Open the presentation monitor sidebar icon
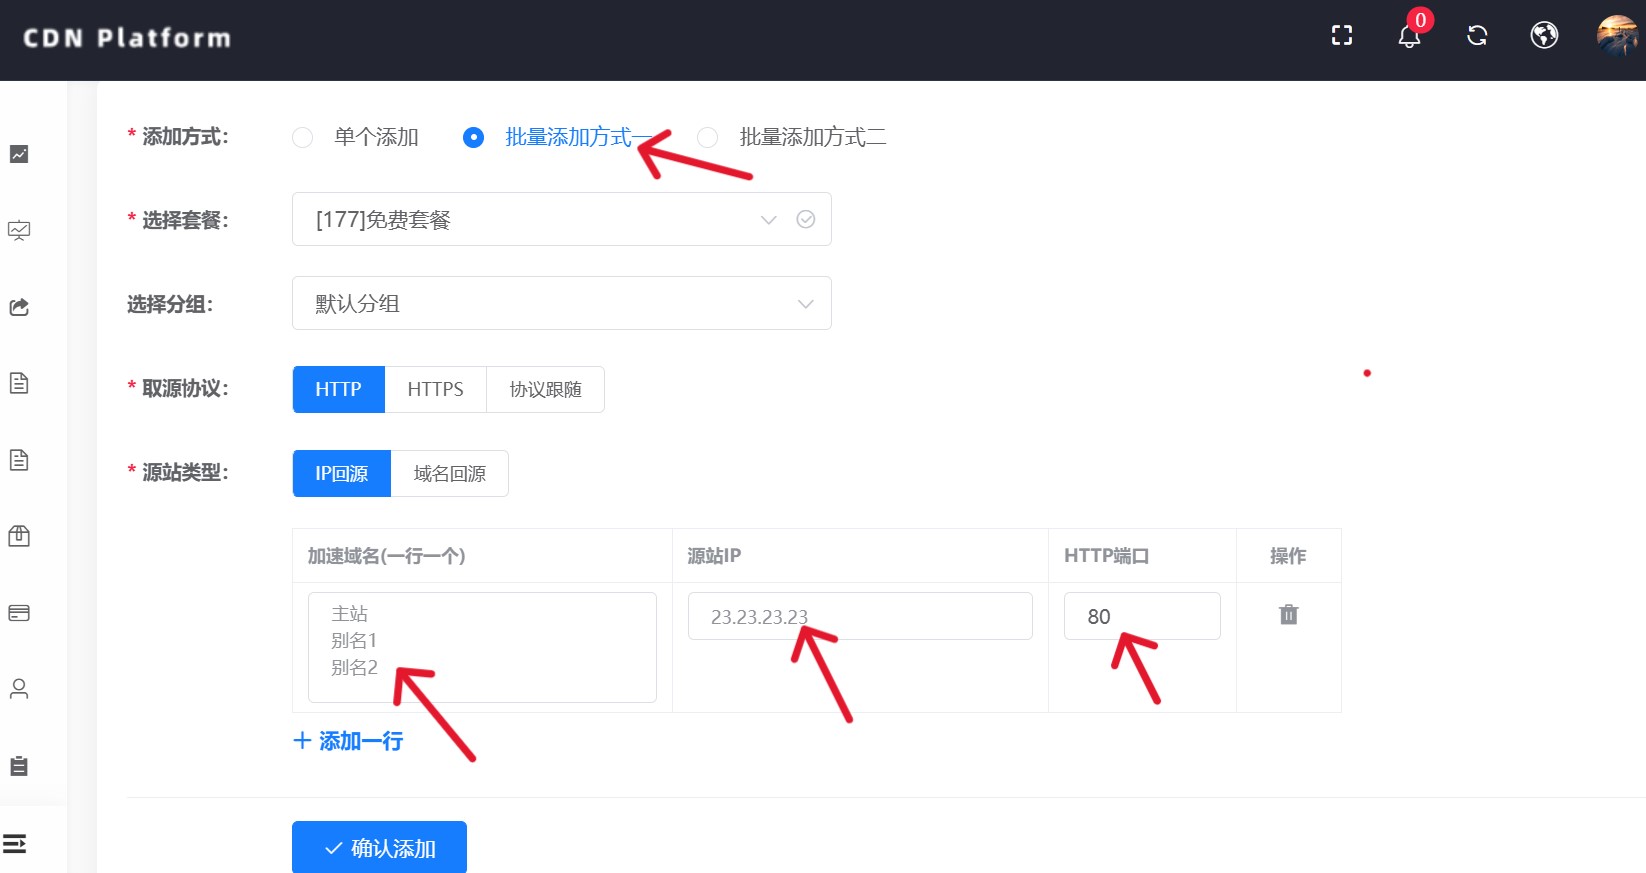Screen dimensions: 1646x873 pyautogui.click(x=19, y=231)
